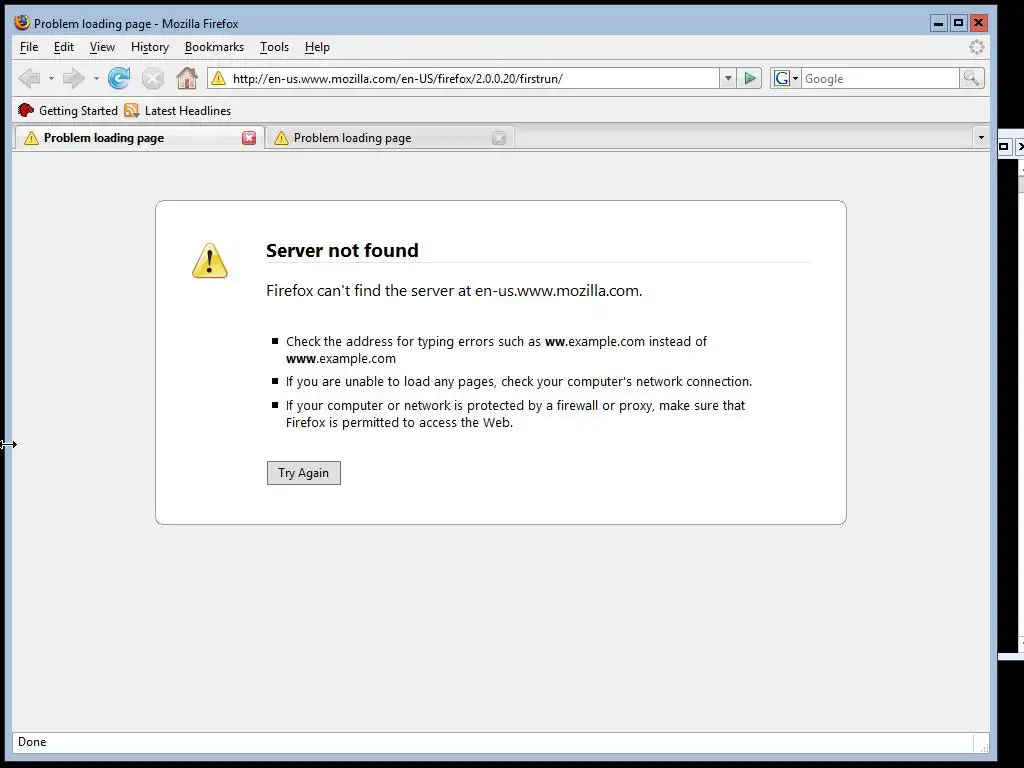
Task: Open the File menu
Action: [x=29, y=47]
